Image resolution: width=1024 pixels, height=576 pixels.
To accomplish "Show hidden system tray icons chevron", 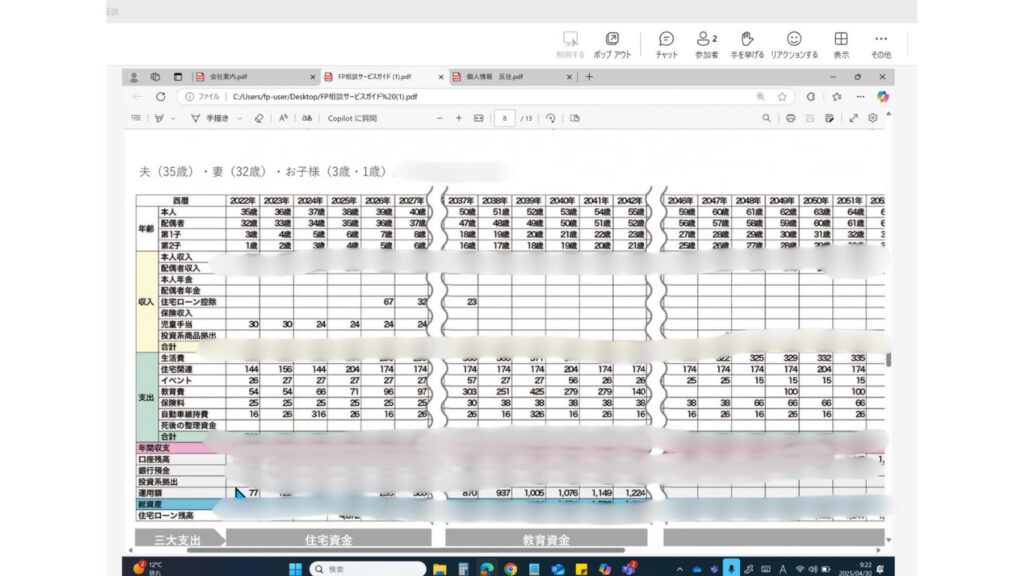I will 679,569.
